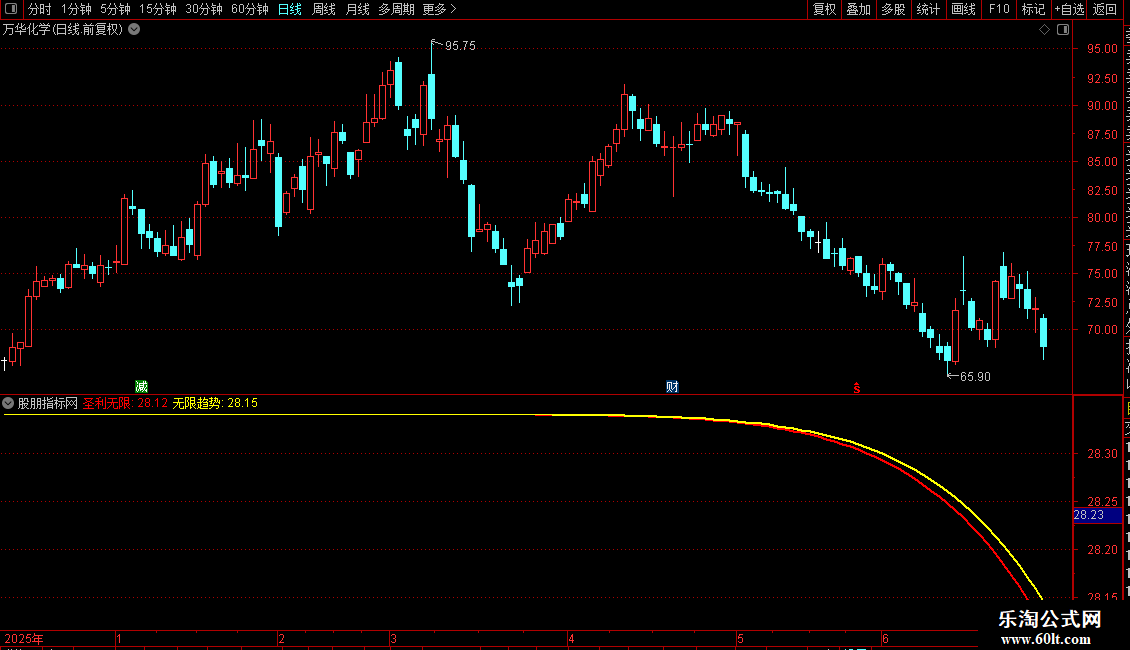Click the 股朋指标网 indicator name
This screenshot has width=1130, height=650.
pyautogui.click(x=48, y=404)
